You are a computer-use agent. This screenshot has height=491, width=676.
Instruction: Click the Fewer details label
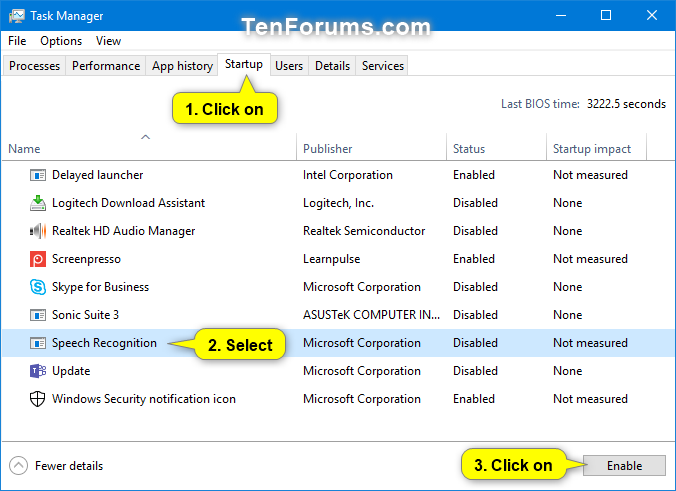69,466
